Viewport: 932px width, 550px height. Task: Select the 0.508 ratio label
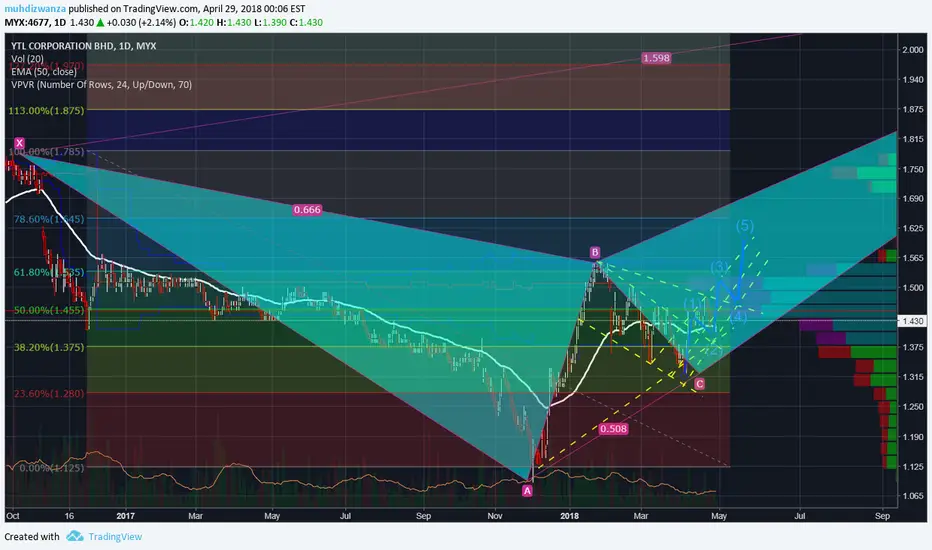click(613, 429)
